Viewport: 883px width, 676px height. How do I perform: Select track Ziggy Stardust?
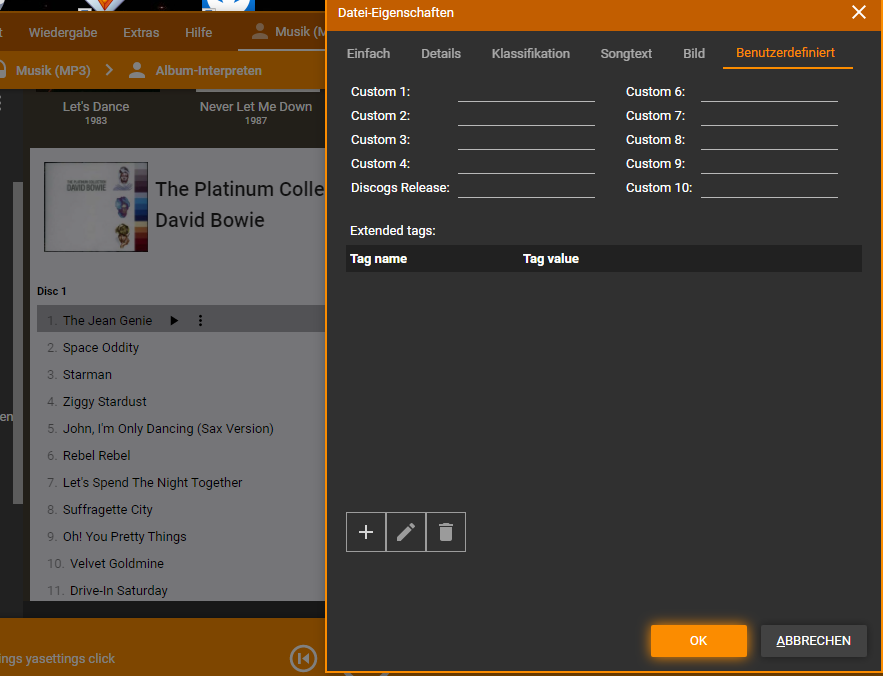tap(105, 402)
